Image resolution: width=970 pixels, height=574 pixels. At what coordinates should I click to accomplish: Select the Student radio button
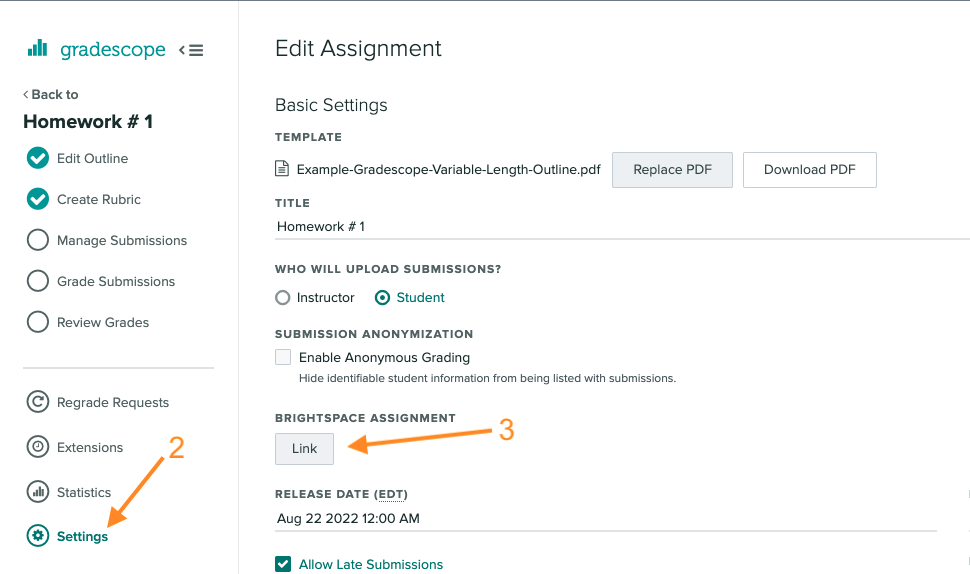point(382,297)
